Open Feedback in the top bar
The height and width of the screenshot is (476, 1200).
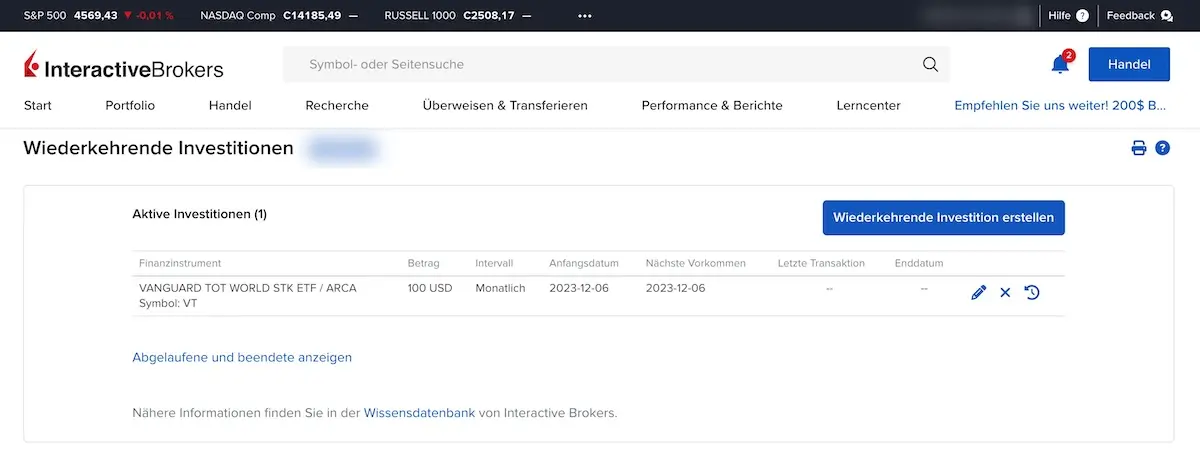tap(1140, 16)
